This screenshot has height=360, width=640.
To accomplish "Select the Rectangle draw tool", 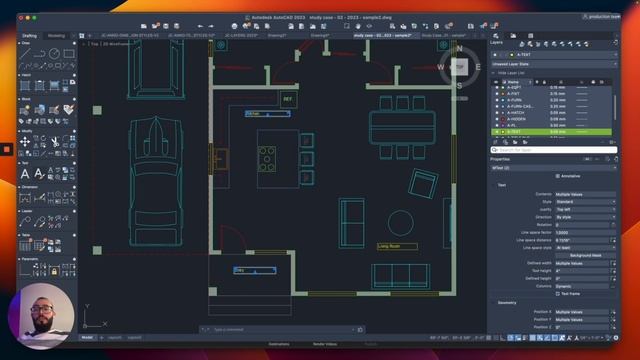I will 69,53.
